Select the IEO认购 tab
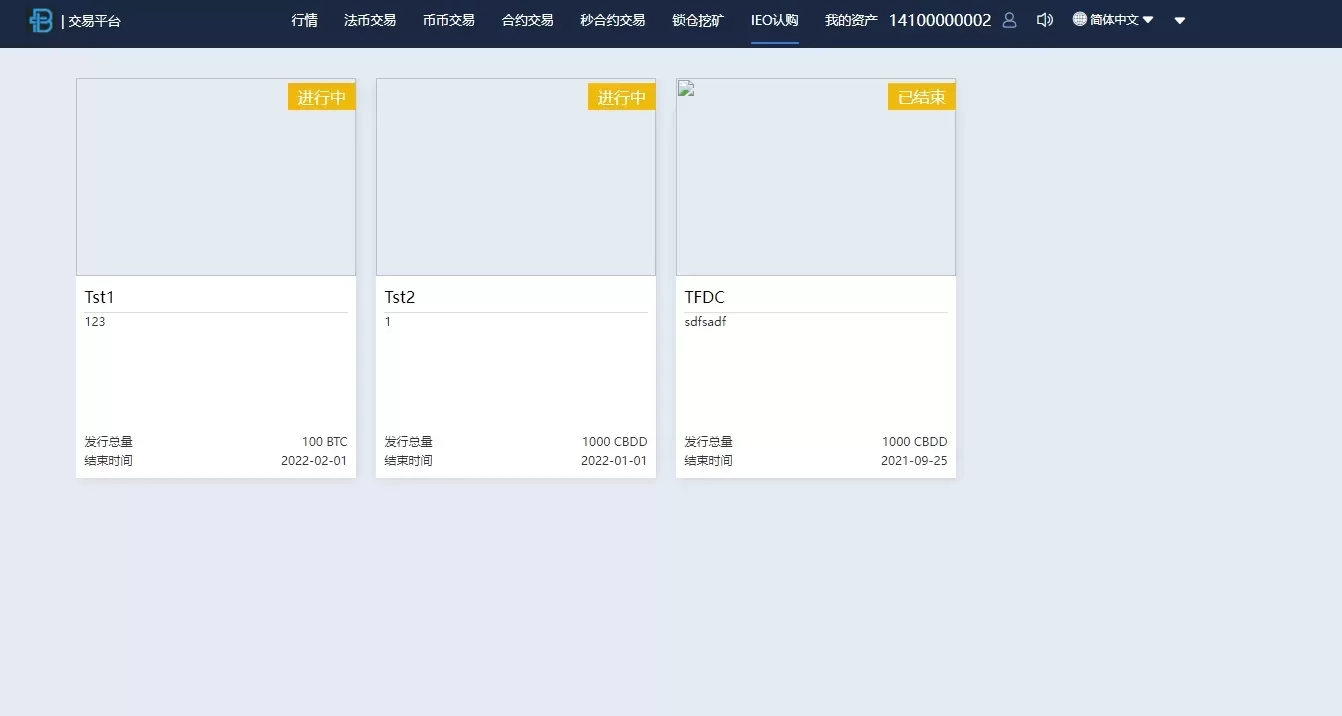 click(x=775, y=20)
